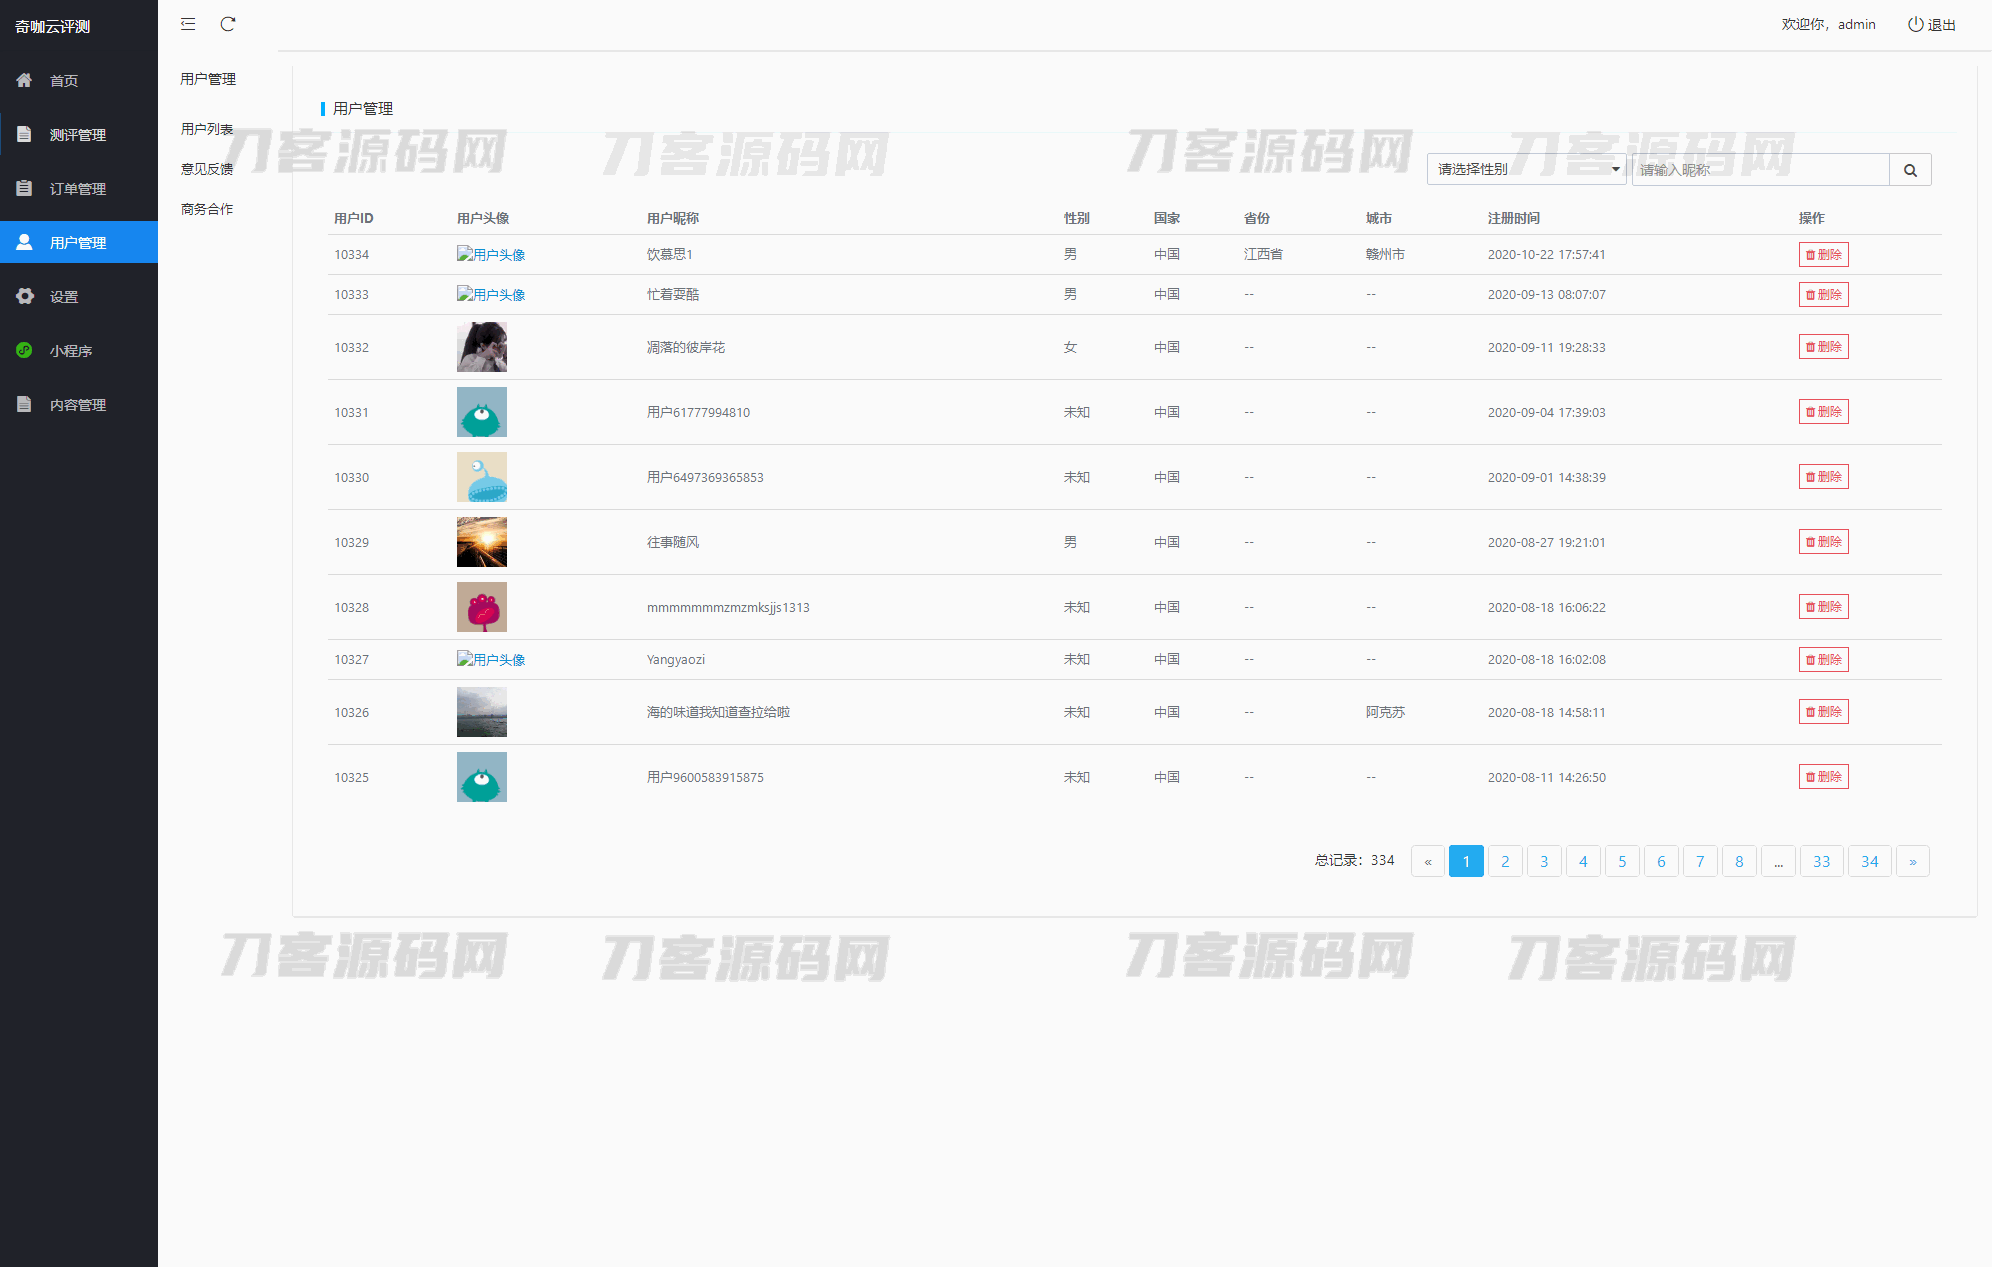
Task: Delete user 10334 with 删除 button
Action: click(1823, 255)
